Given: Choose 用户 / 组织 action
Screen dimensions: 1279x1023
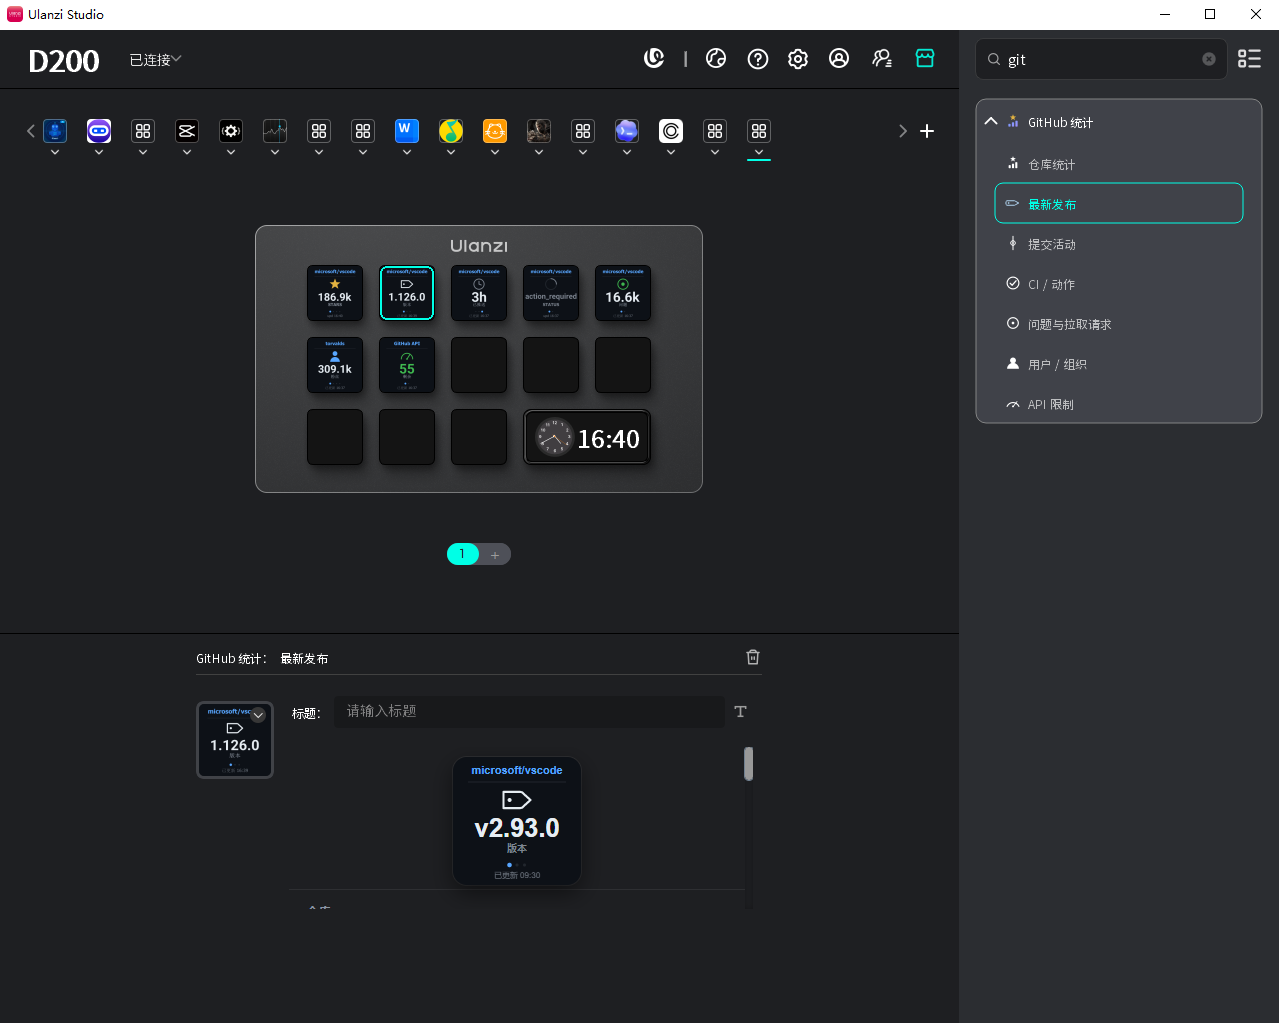Looking at the screenshot, I should 1119,364.
